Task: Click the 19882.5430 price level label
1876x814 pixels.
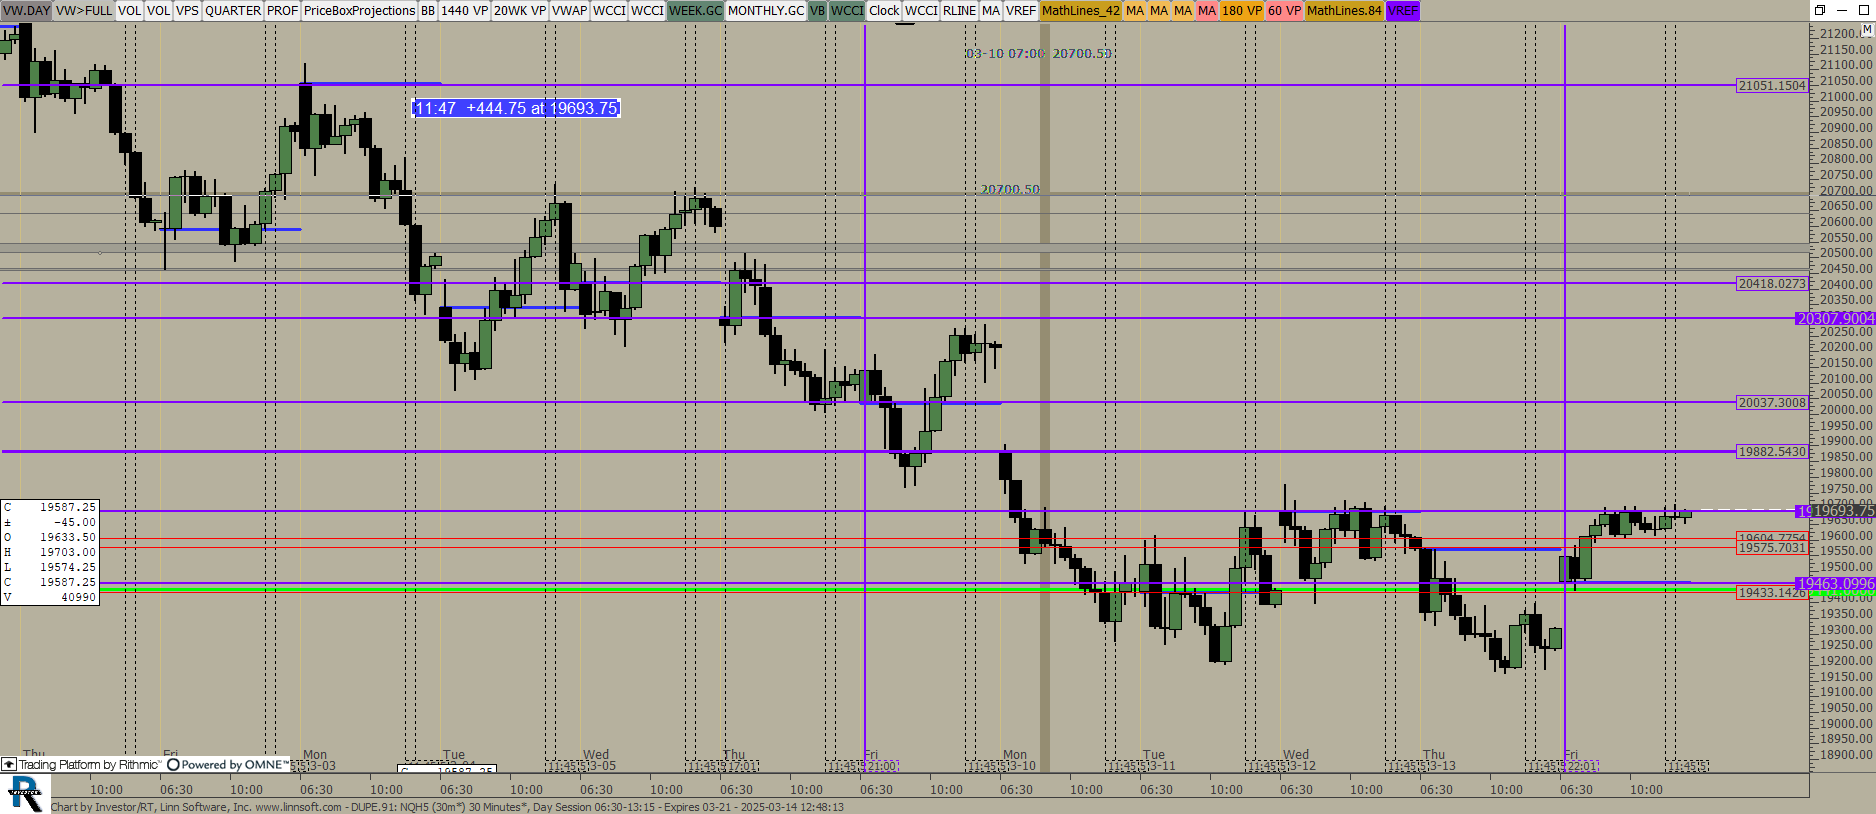Action: point(1772,452)
